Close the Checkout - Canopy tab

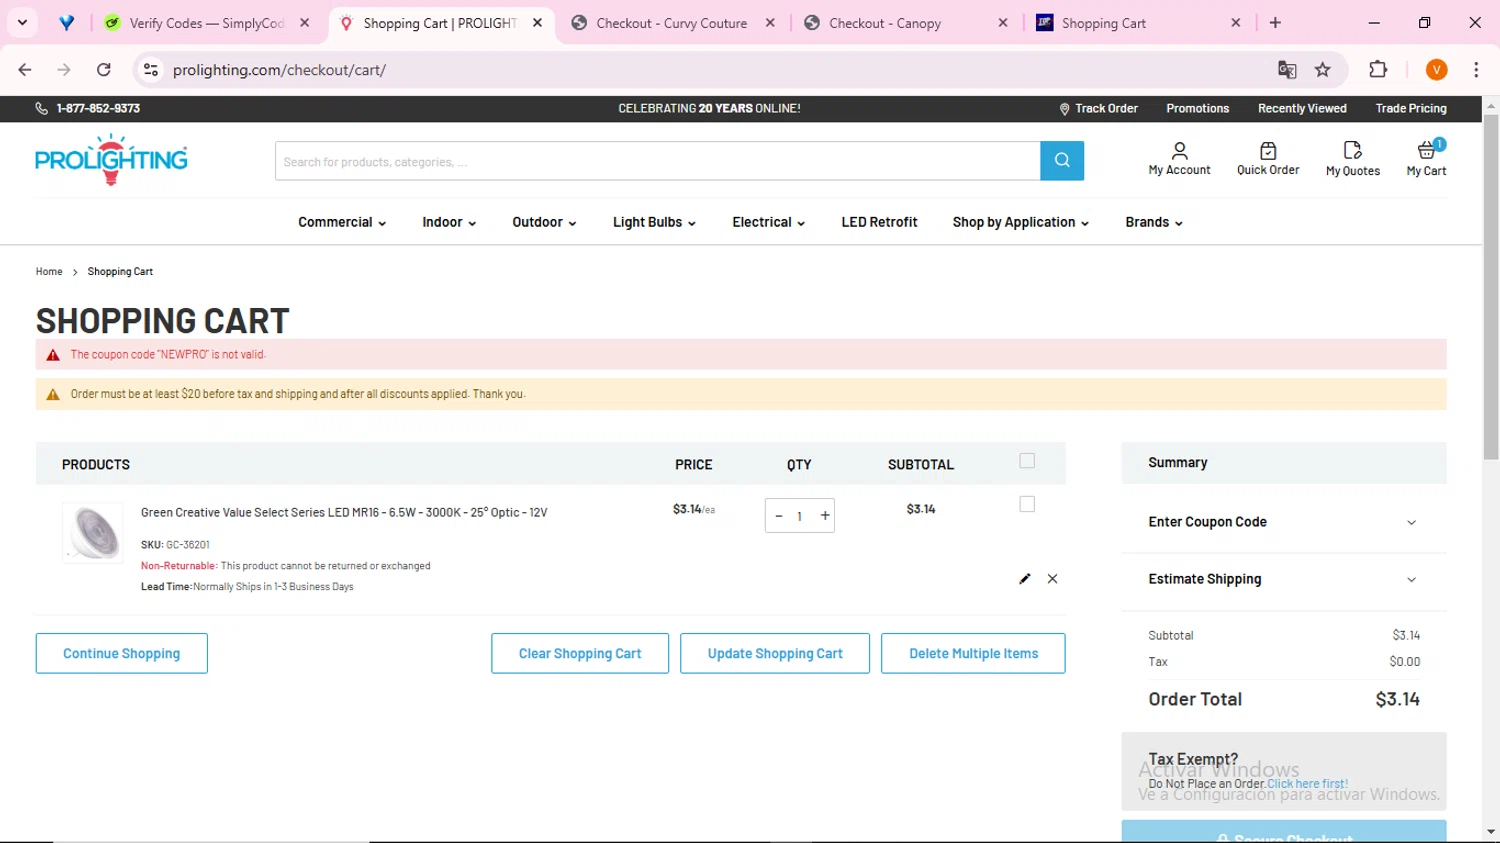click(1003, 22)
